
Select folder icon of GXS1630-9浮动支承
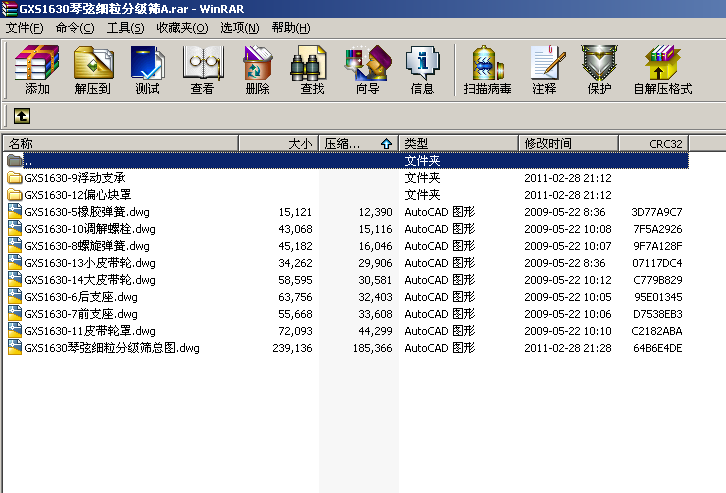(x=14, y=178)
